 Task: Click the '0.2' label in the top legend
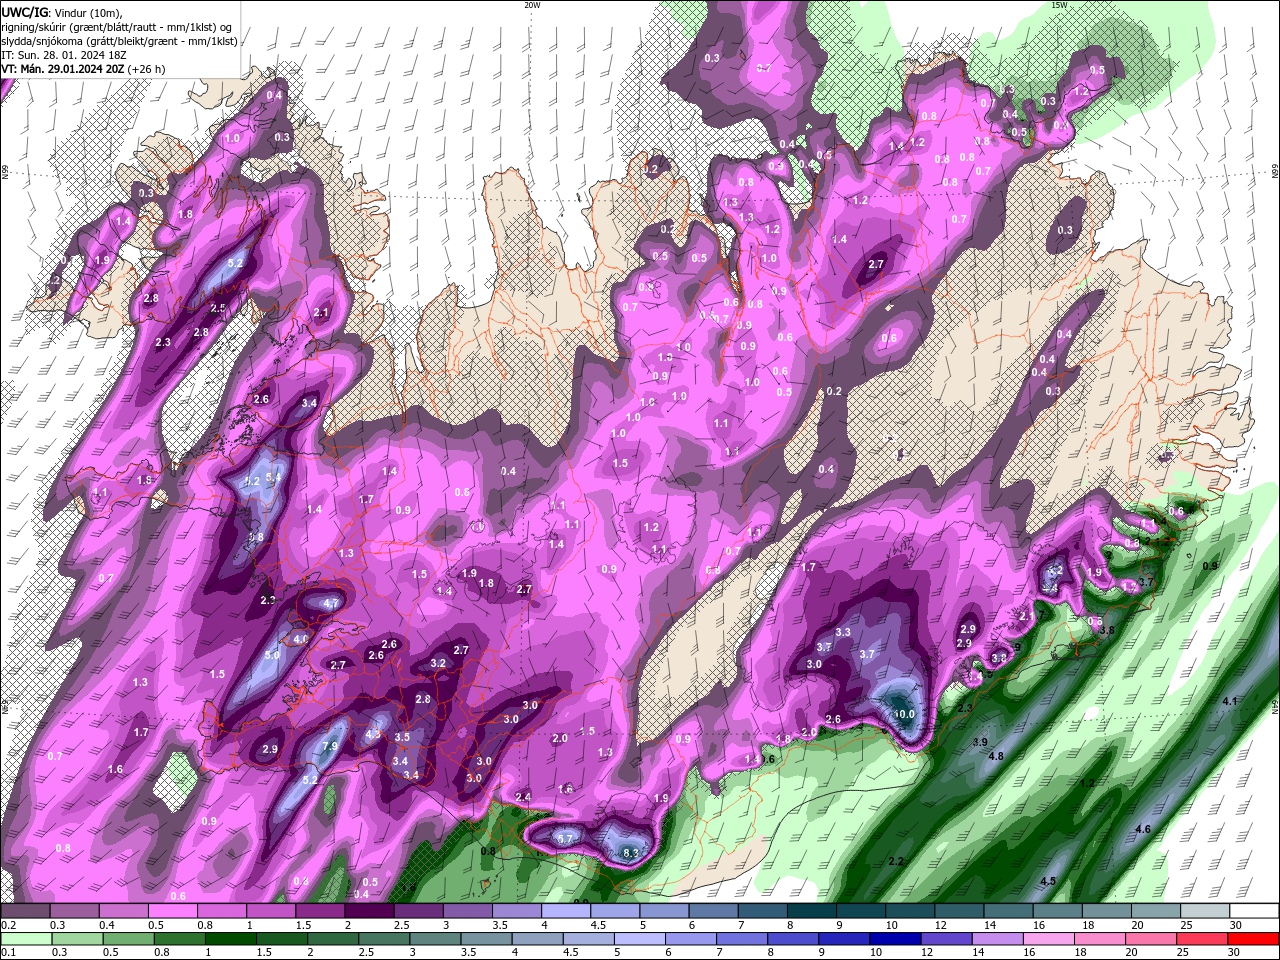[x=8, y=925]
